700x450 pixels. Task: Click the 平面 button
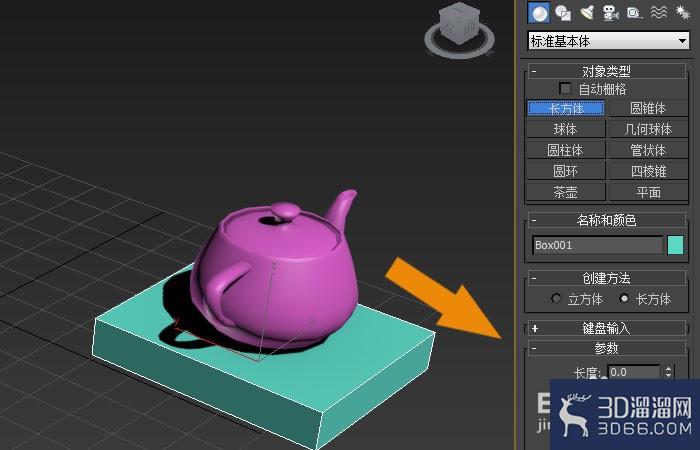pyautogui.click(x=648, y=192)
